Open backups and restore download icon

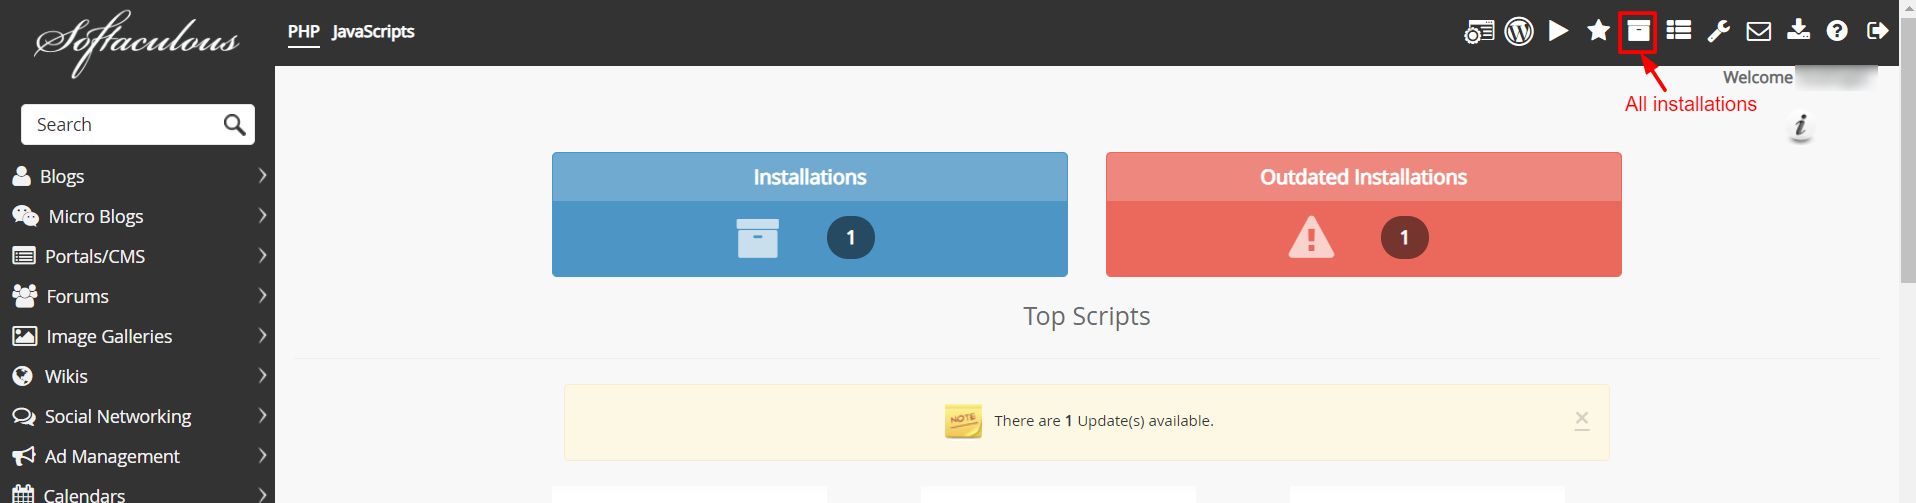(x=1798, y=30)
